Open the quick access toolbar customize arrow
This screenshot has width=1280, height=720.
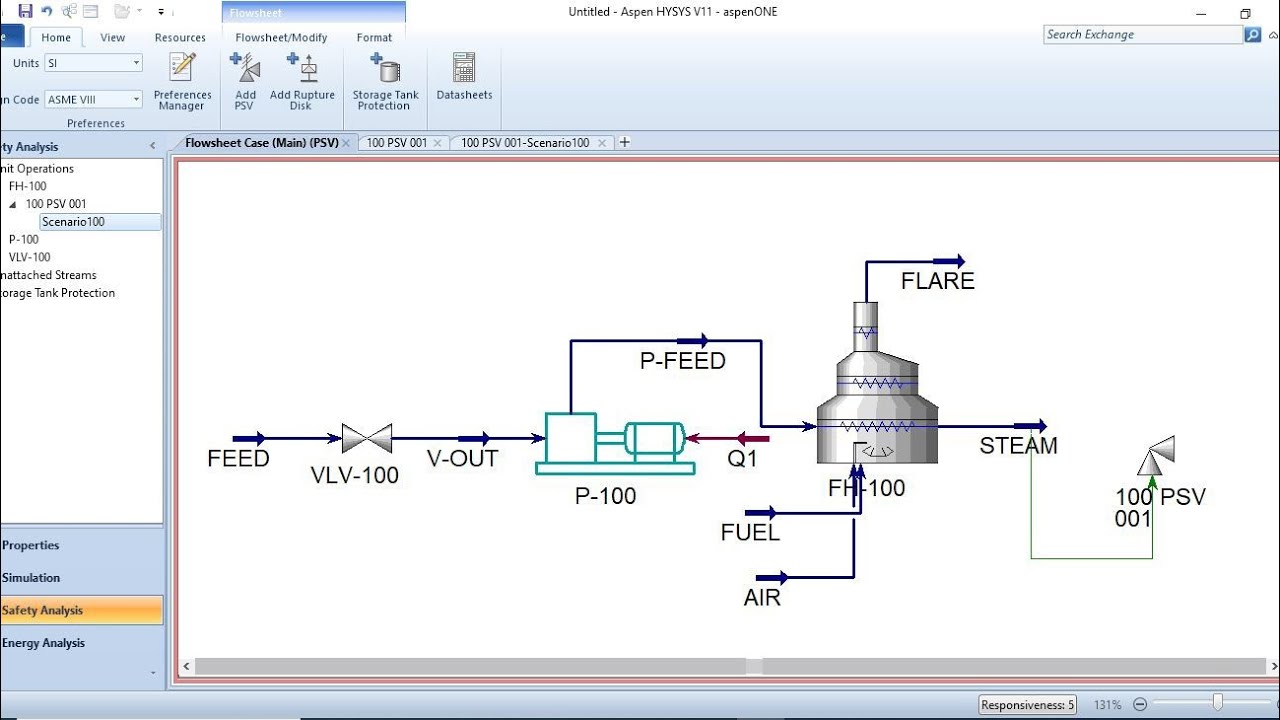coord(160,12)
